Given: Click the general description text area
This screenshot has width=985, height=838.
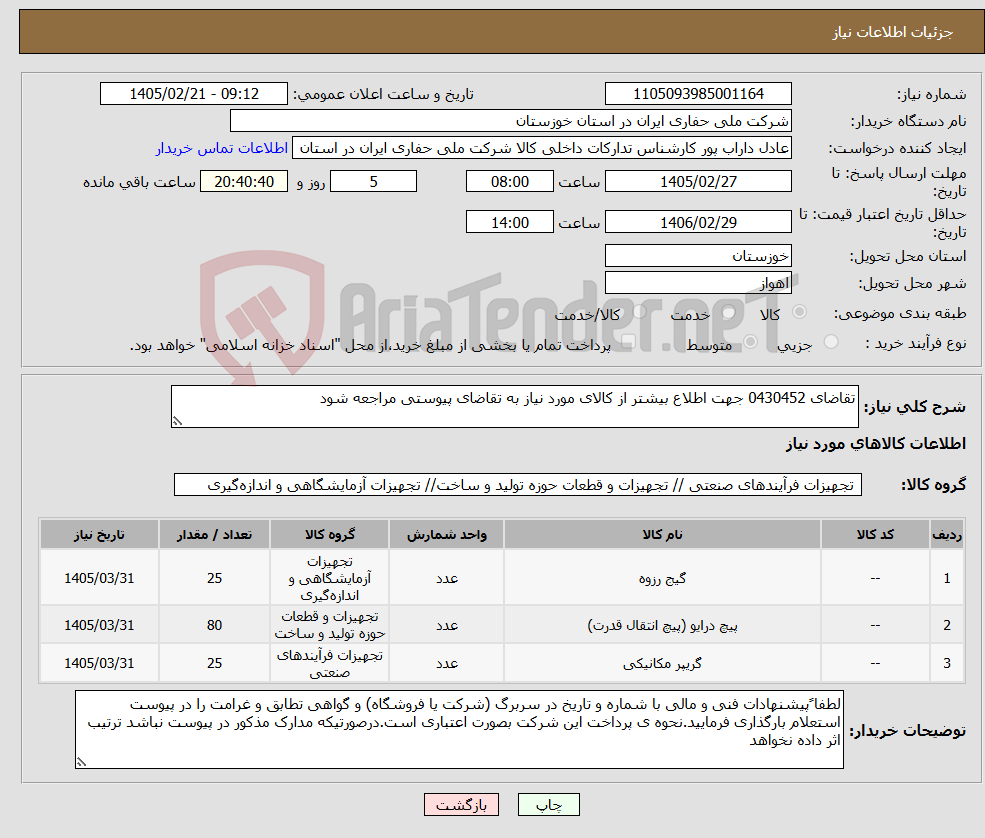Looking at the screenshot, I should [514, 406].
